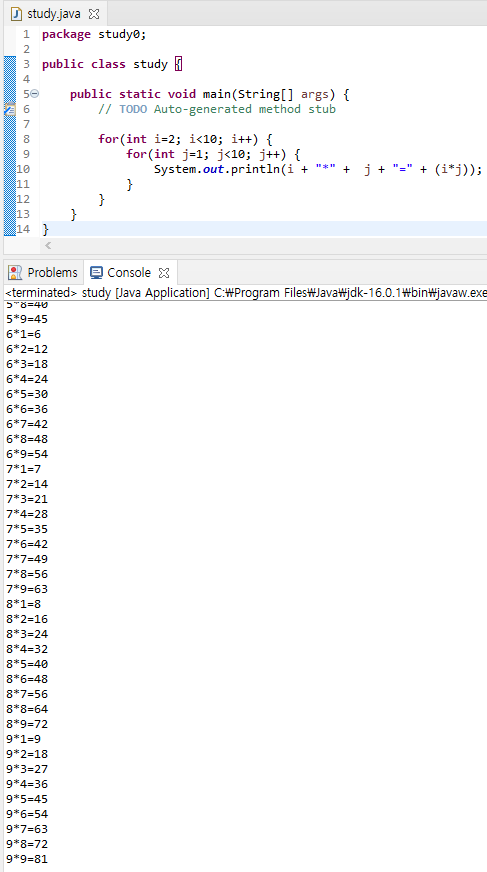Image resolution: width=487 pixels, height=872 pixels.
Task: Click console output line '9*9=81'
Action: pos(27,860)
